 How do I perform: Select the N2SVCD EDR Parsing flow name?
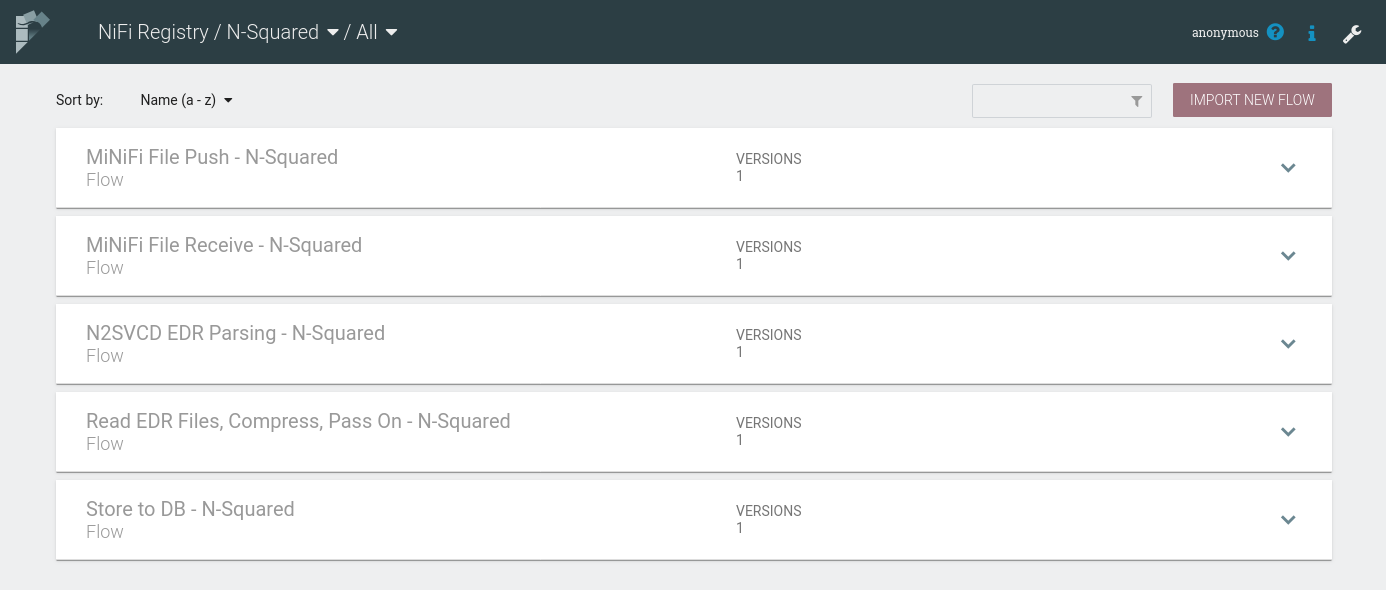tap(235, 333)
